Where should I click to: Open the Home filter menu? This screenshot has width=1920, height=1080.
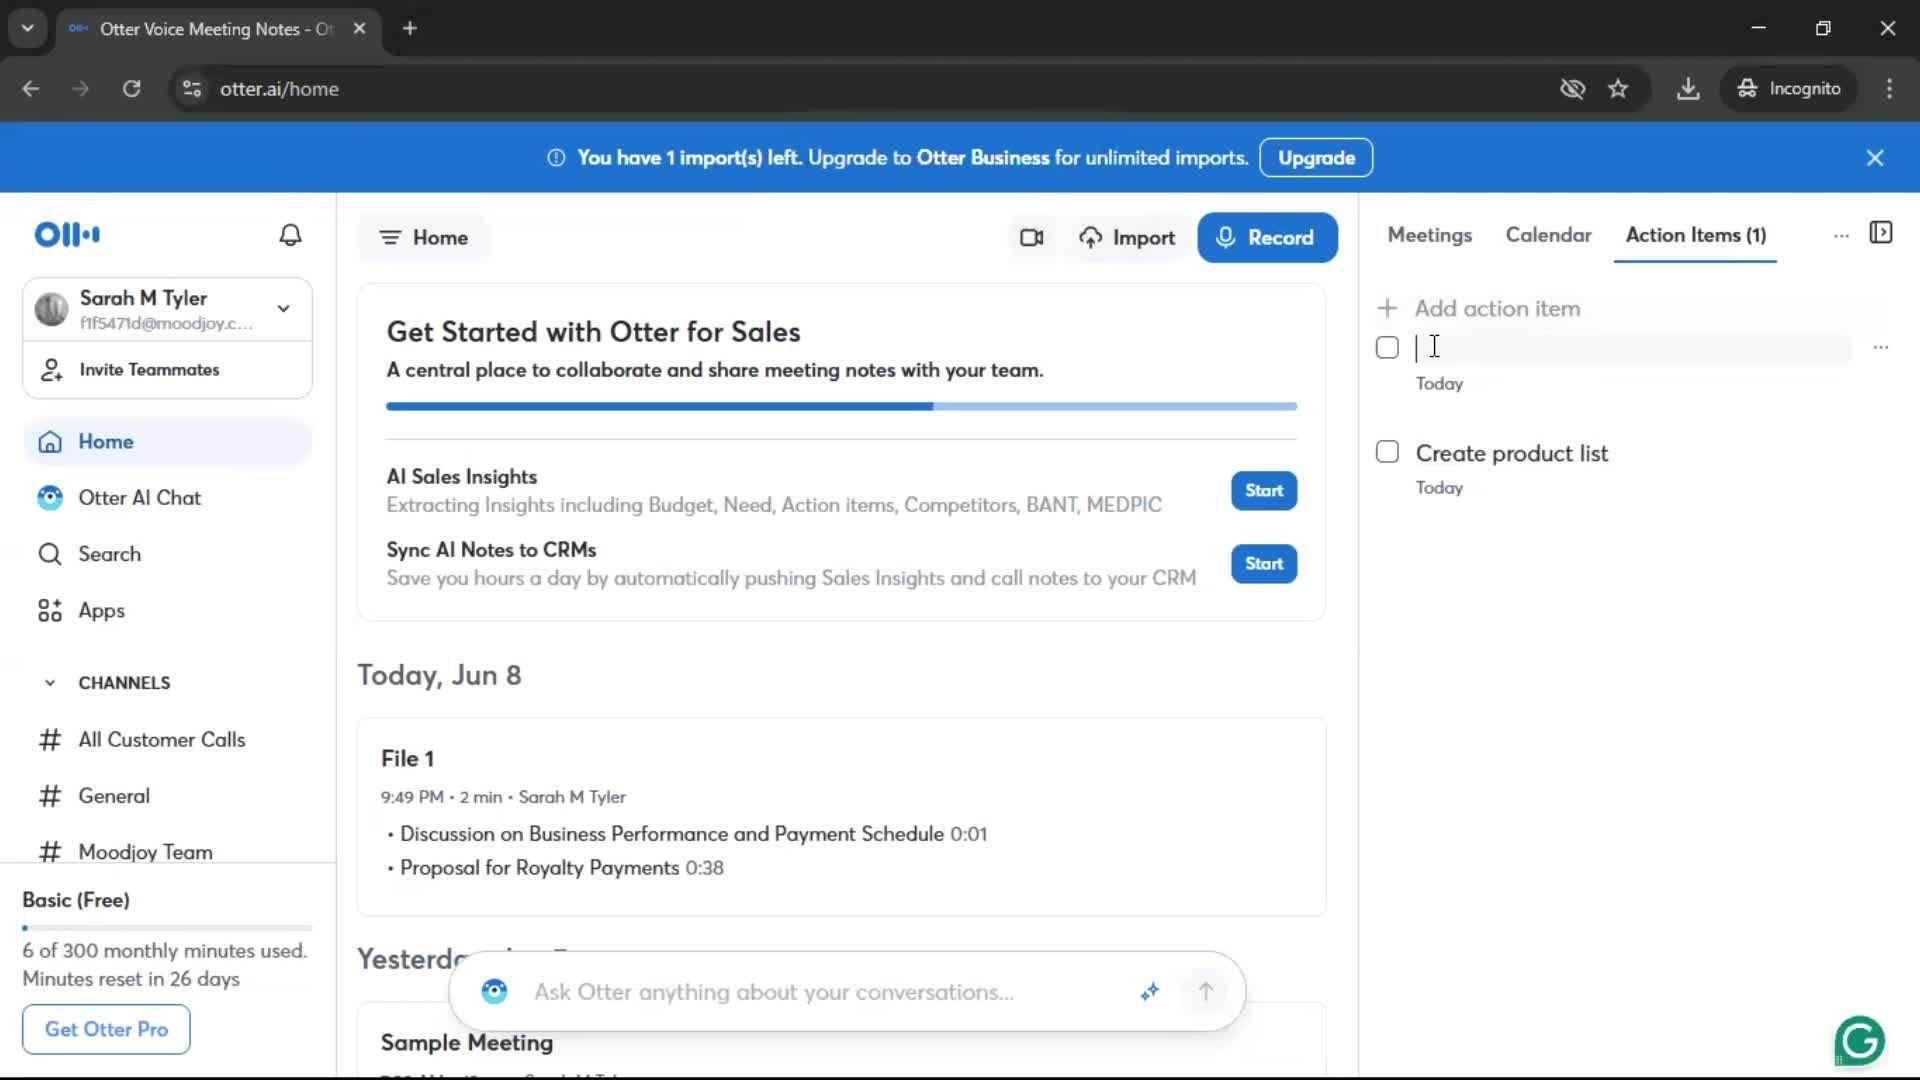pyautogui.click(x=424, y=238)
